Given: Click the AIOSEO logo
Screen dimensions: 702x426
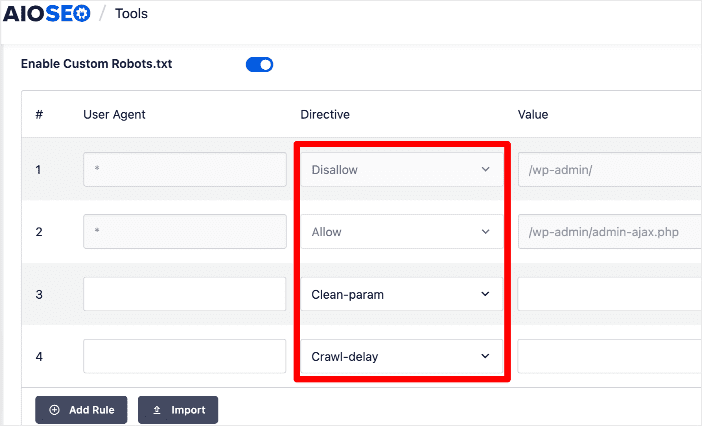Looking at the screenshot, I should (x=47, y=13).
